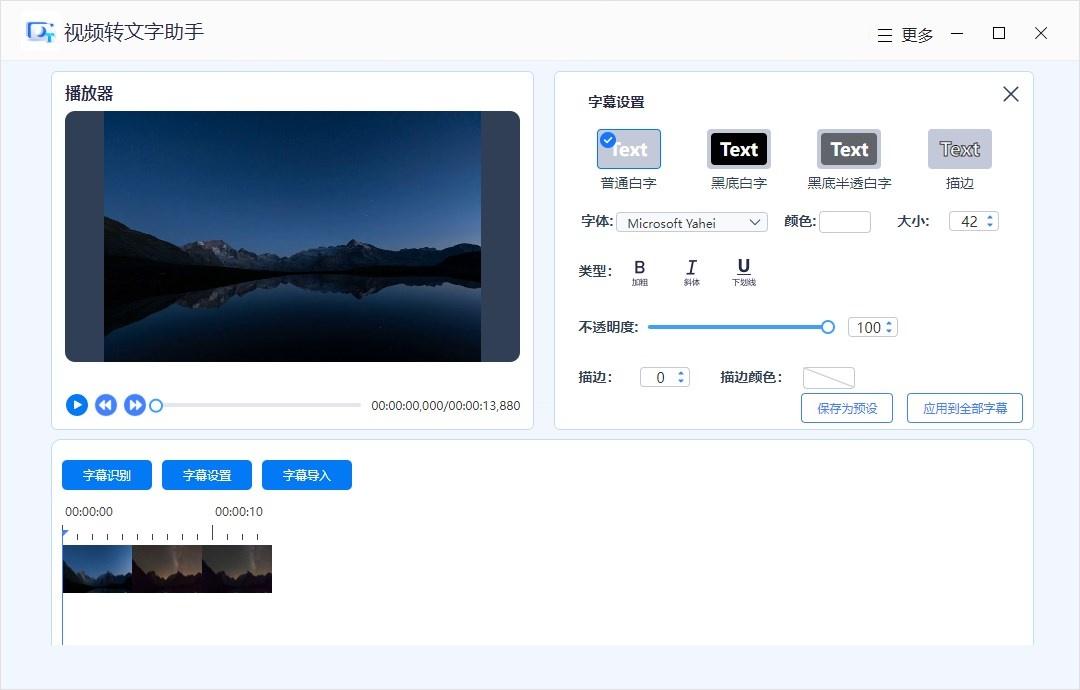Select the 黑底白字 subtitle style
This screenshot has height=690, width=1080.
pyautogui.click(x=739, y=149)
